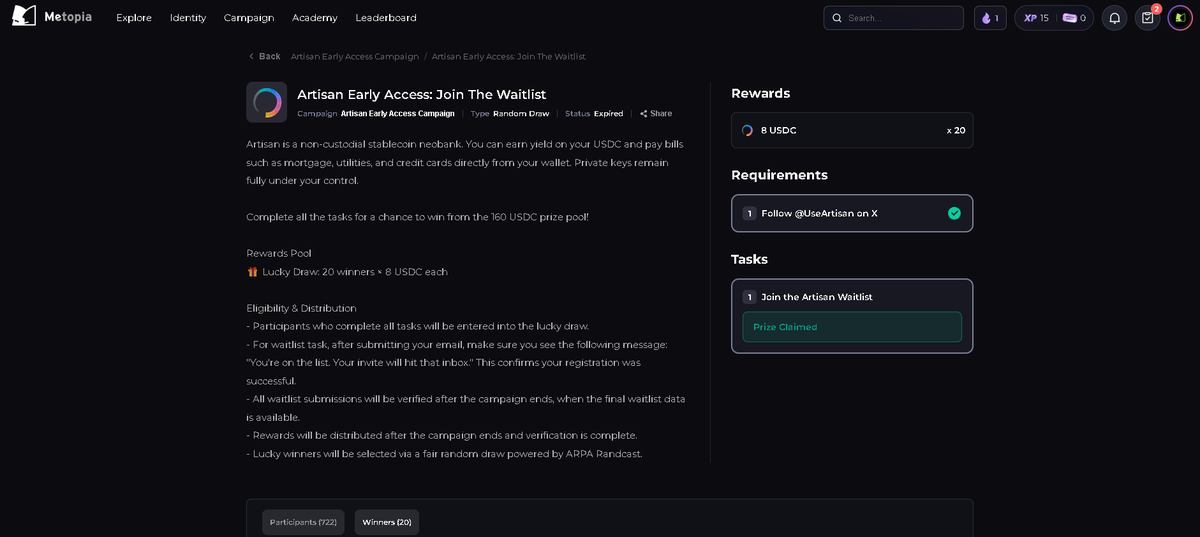Open the Join the Artisan Waitlist task
Viewport: 1200px width, 537px height.
click(x=852, y=316)
